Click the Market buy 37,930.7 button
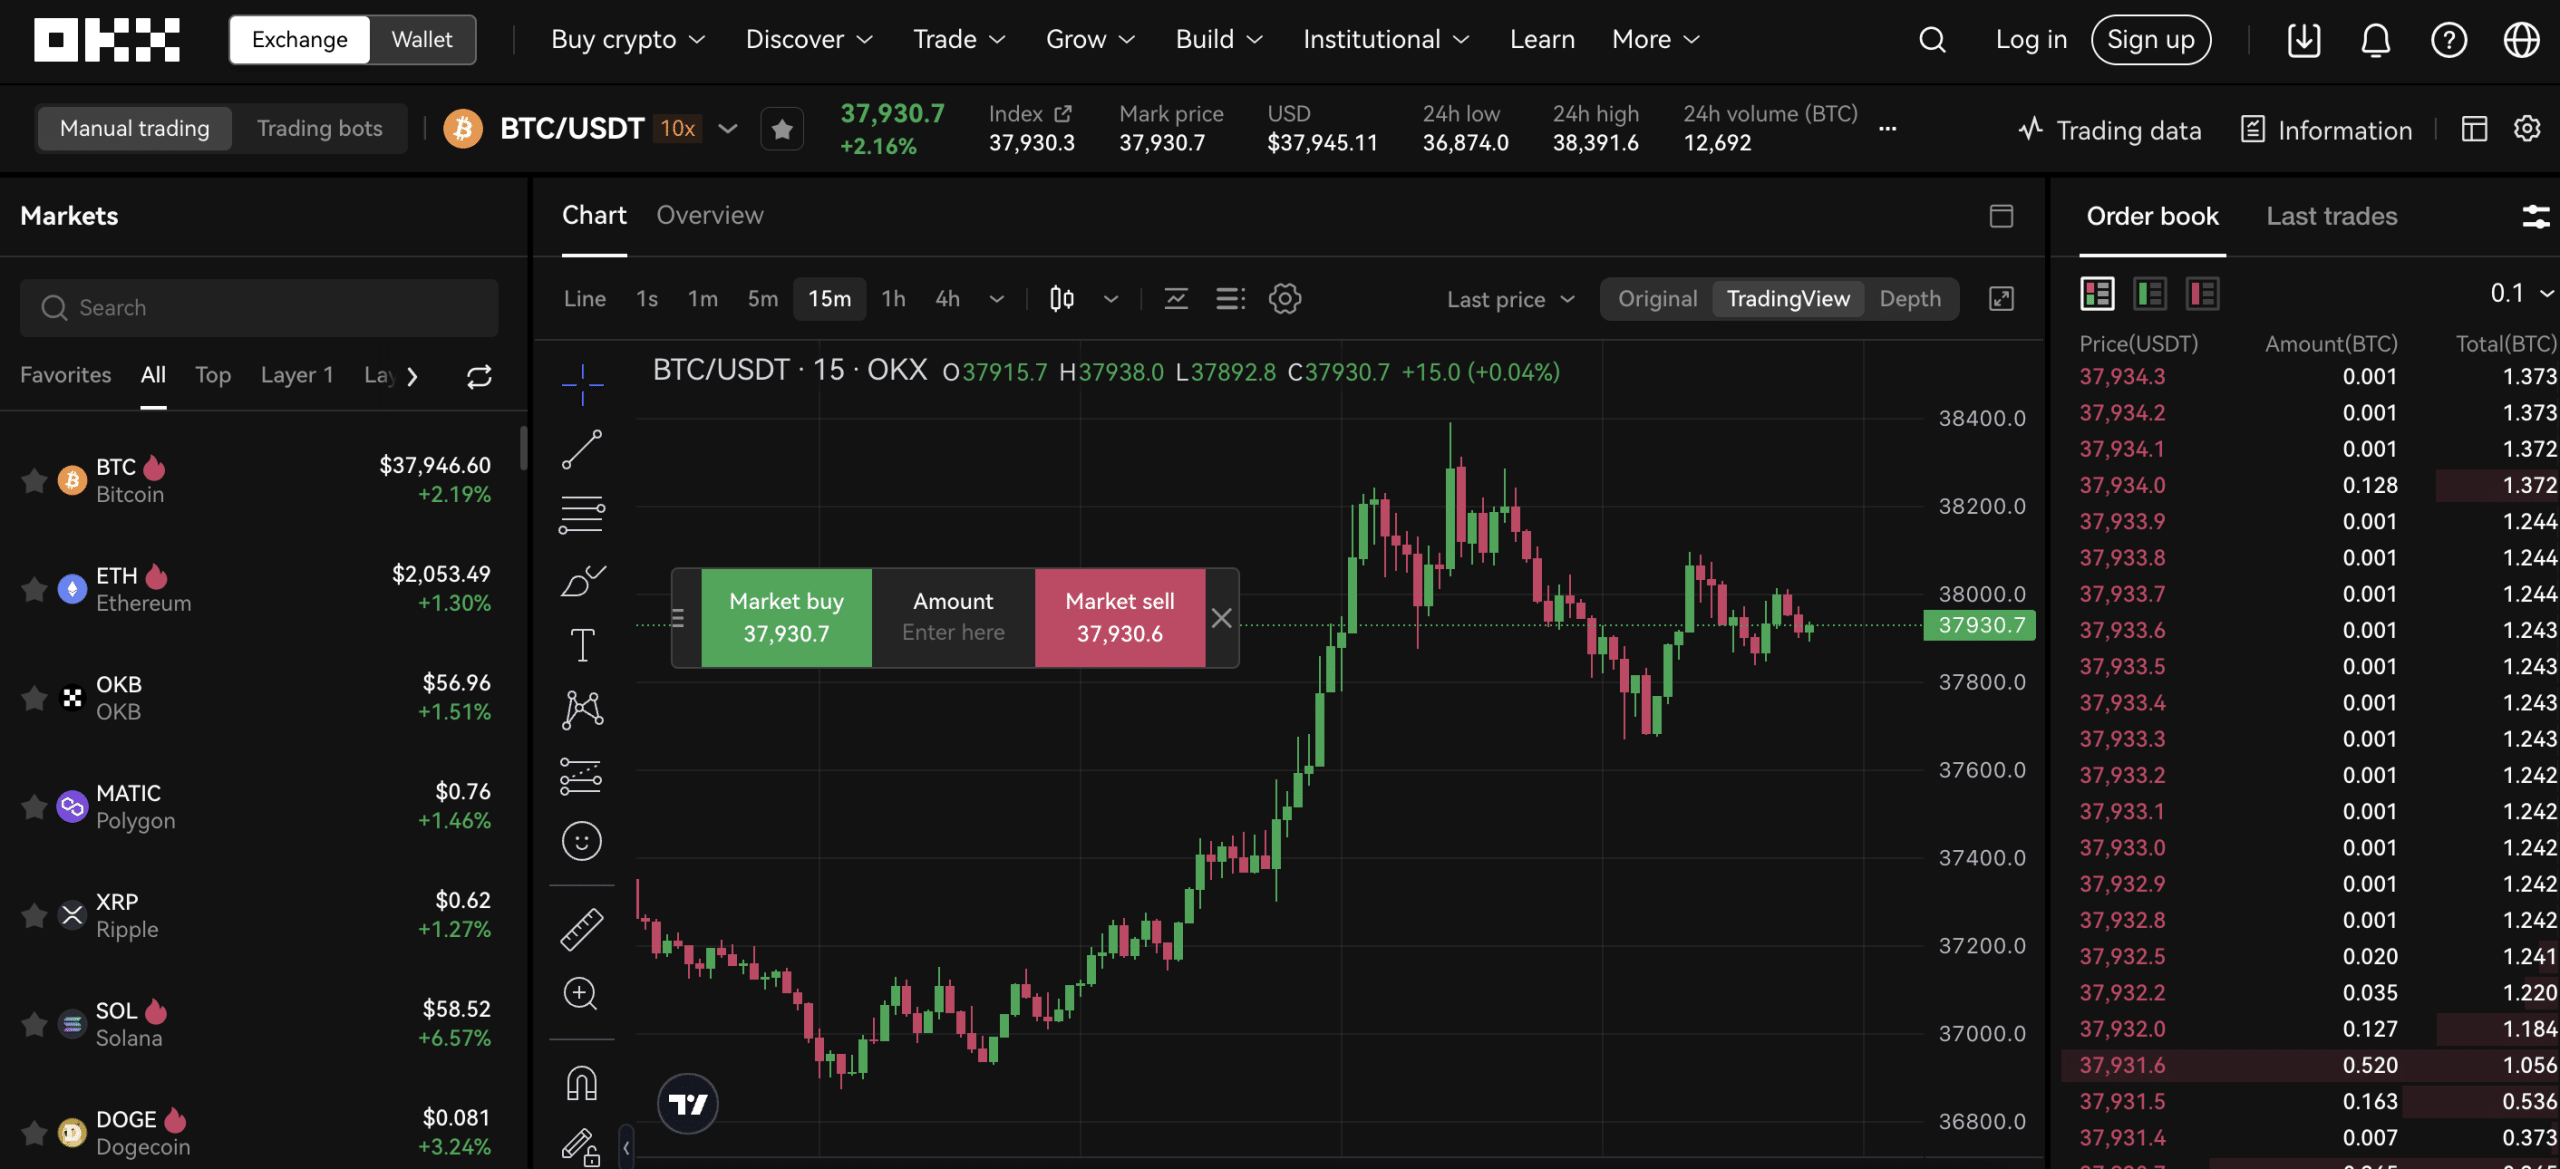The width and height of the screenshot is (2560, 1169). point(785,617)
